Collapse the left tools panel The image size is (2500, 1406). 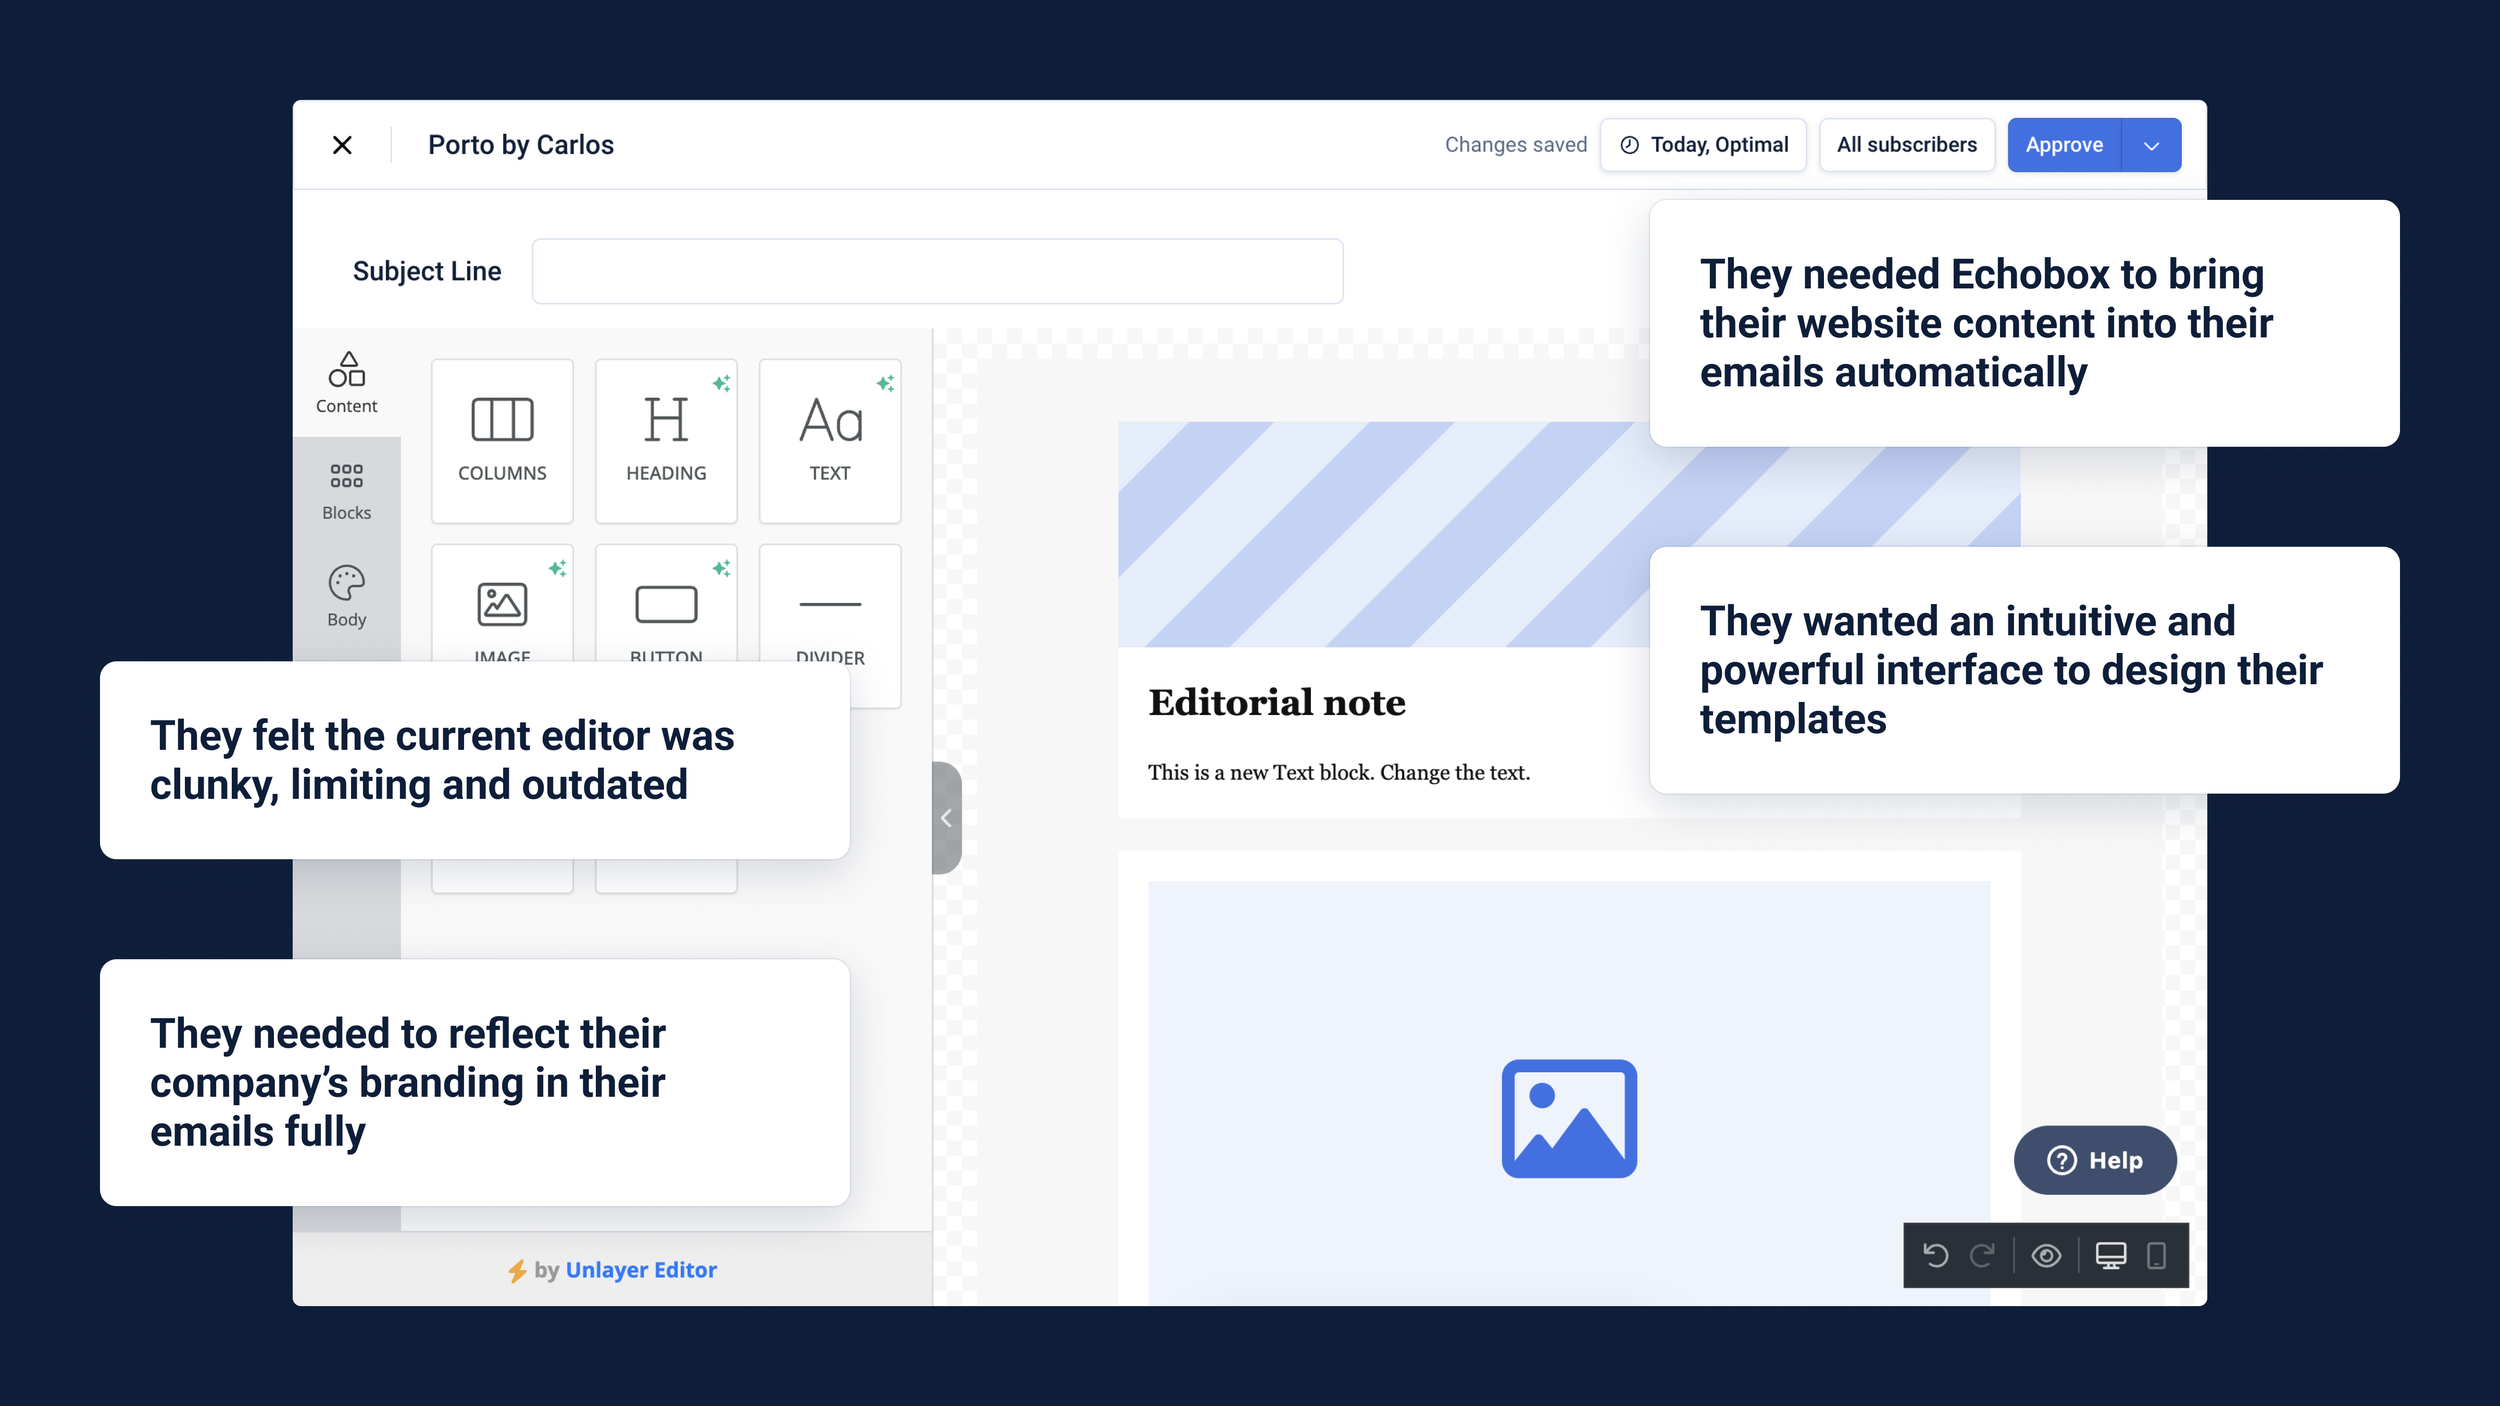click(x=946, y=818)
